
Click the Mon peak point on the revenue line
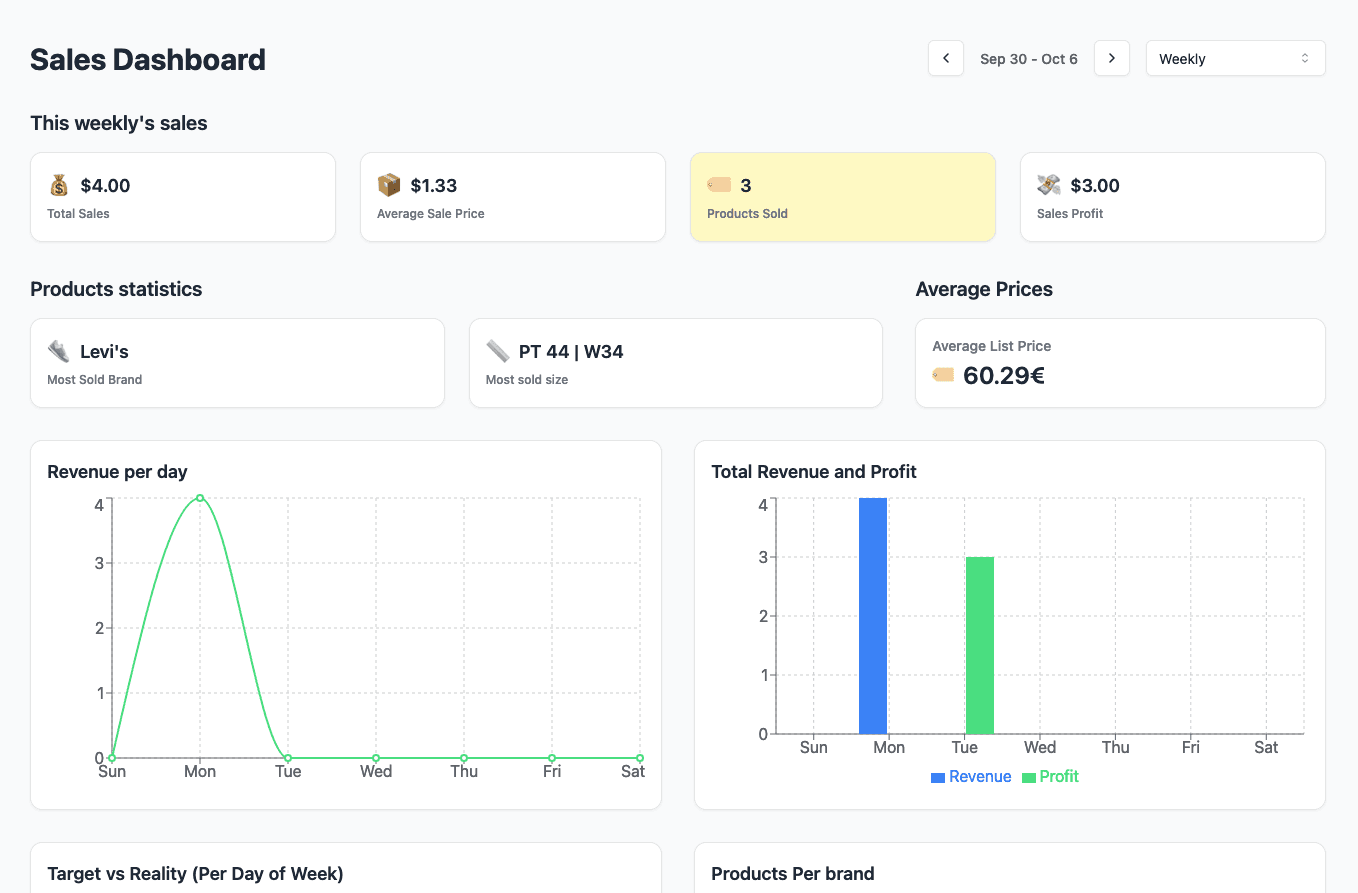(x=200, y=498)
